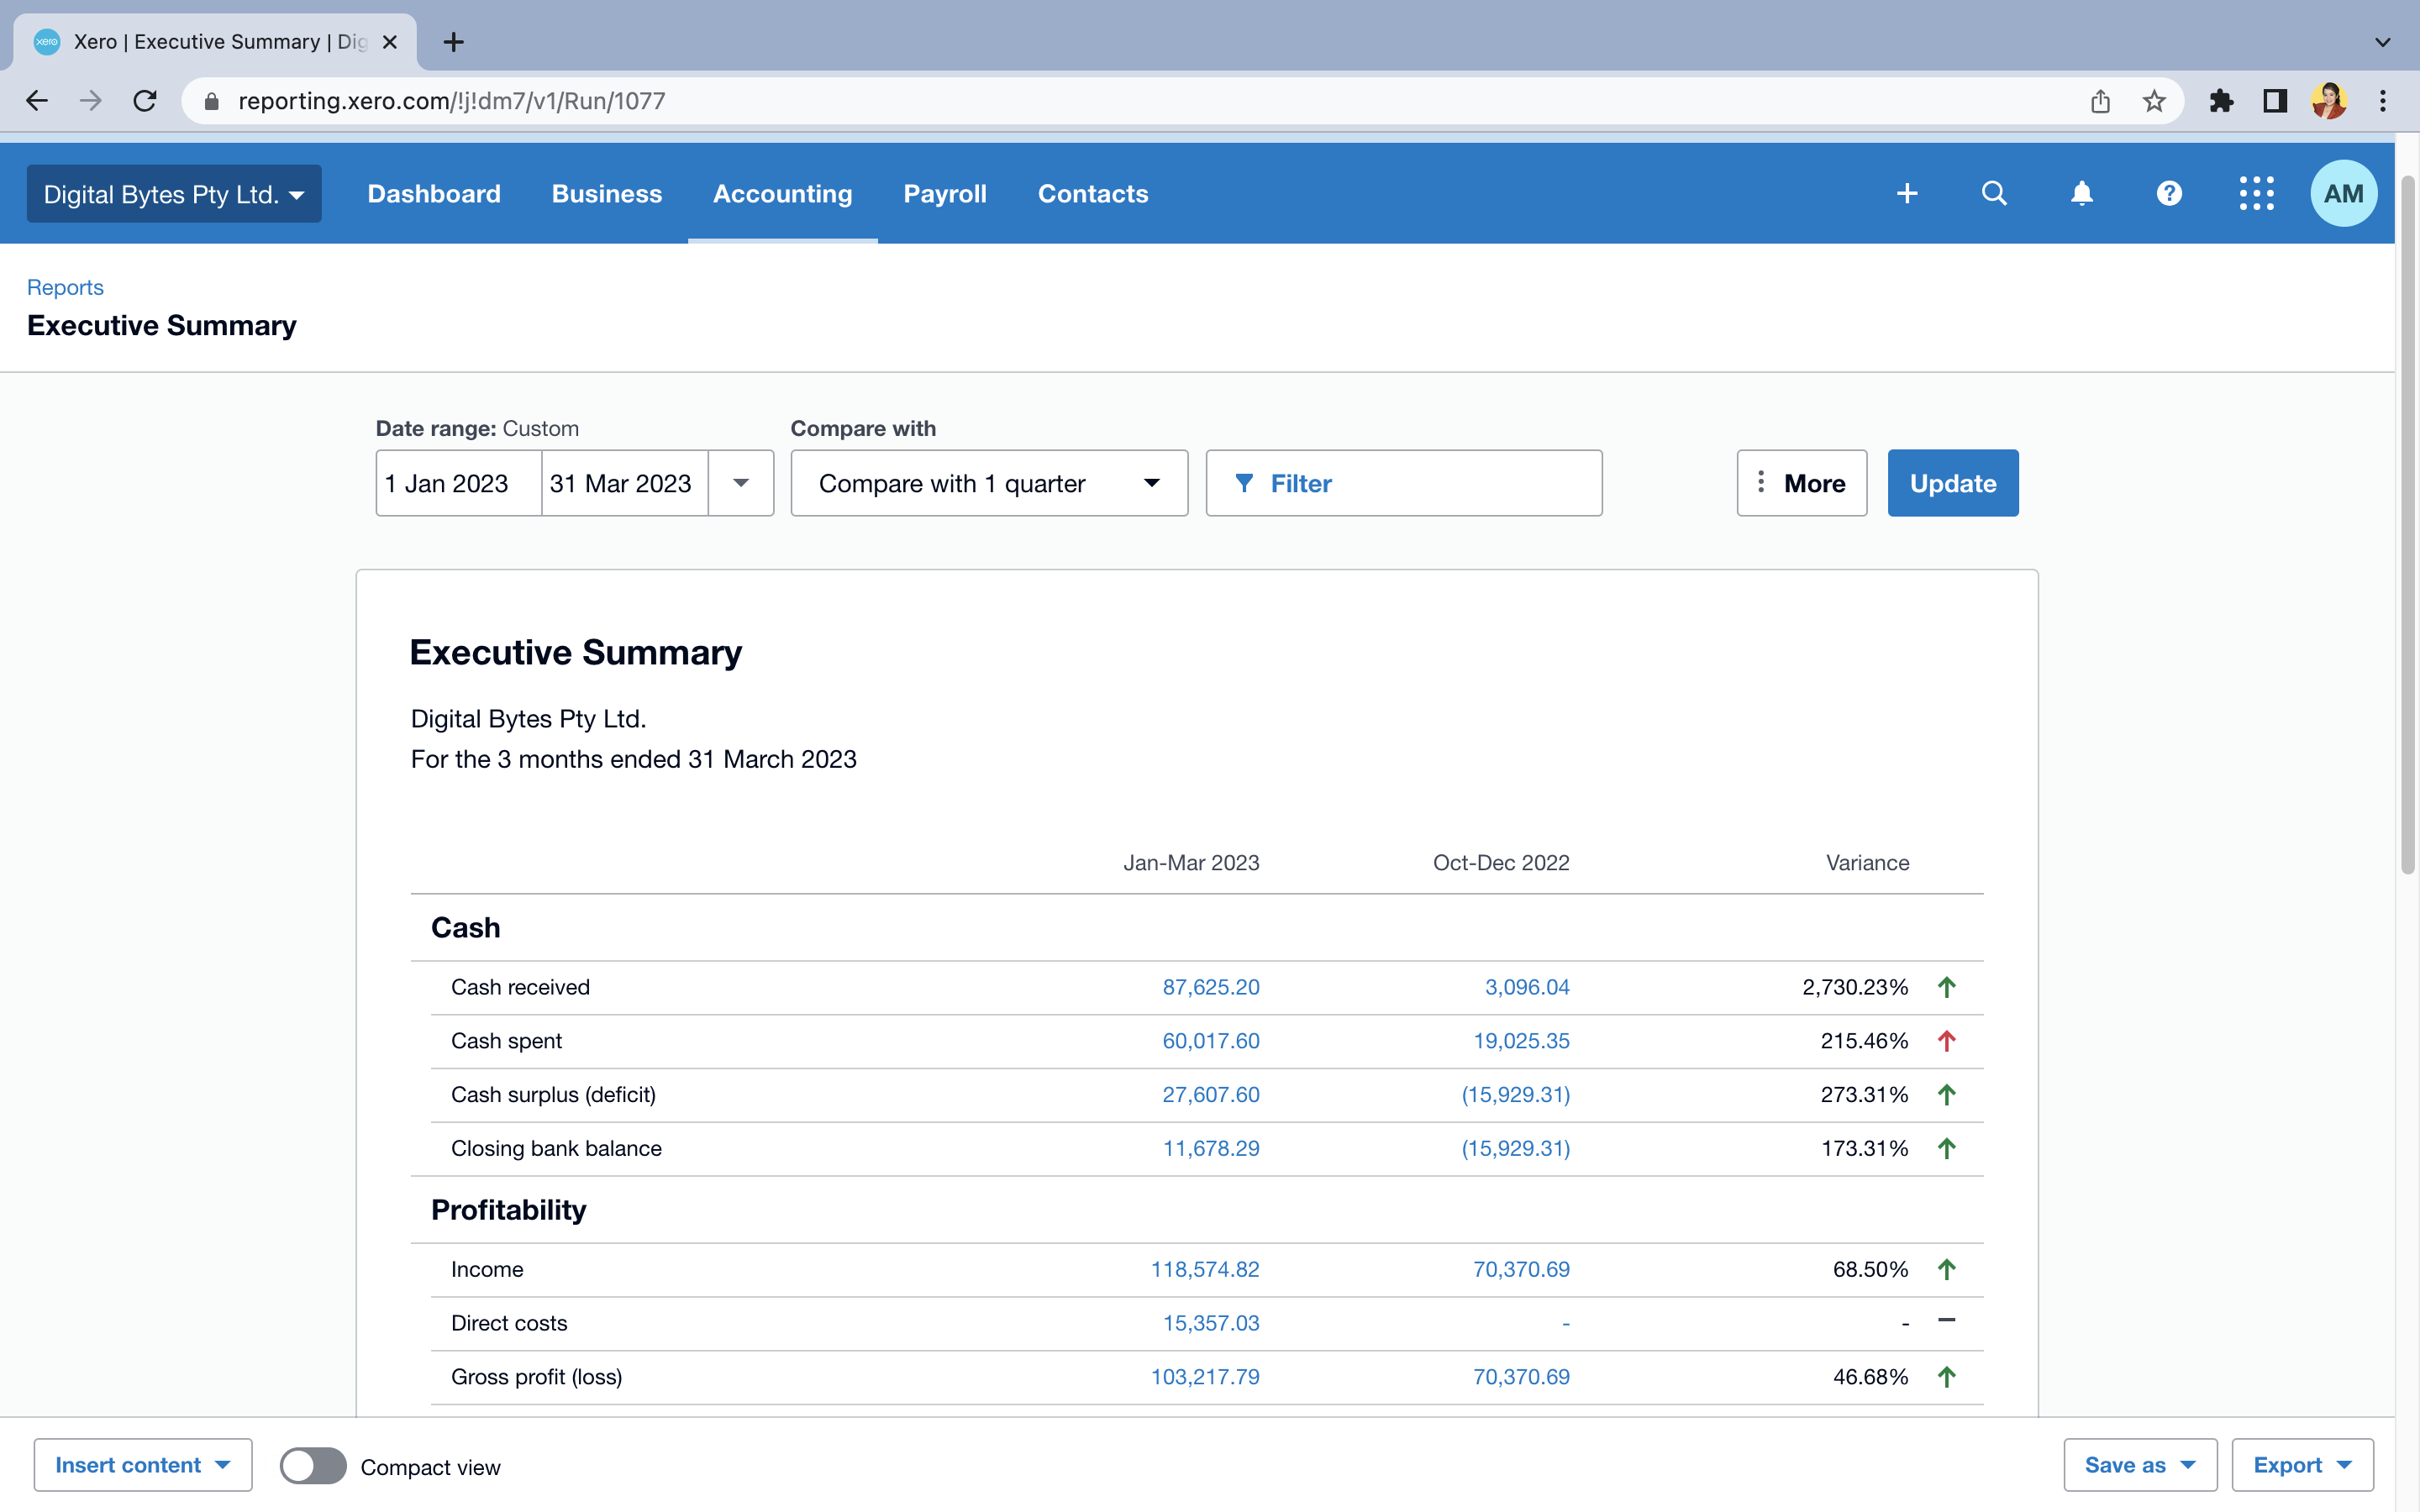This screenshot has width=2420, height=1512.
Task: Open the help question mark icon
Action: pos(2169,193)
